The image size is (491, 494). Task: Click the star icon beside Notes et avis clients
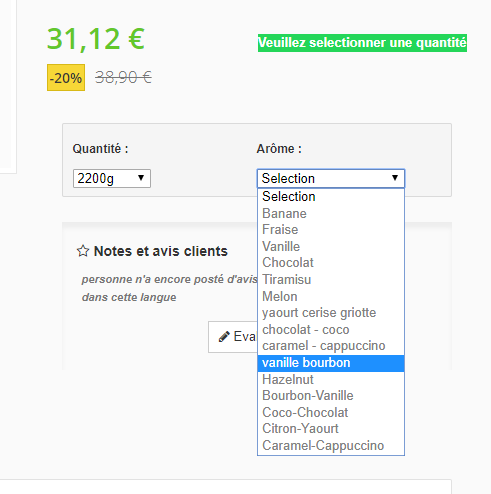point(83,251)
